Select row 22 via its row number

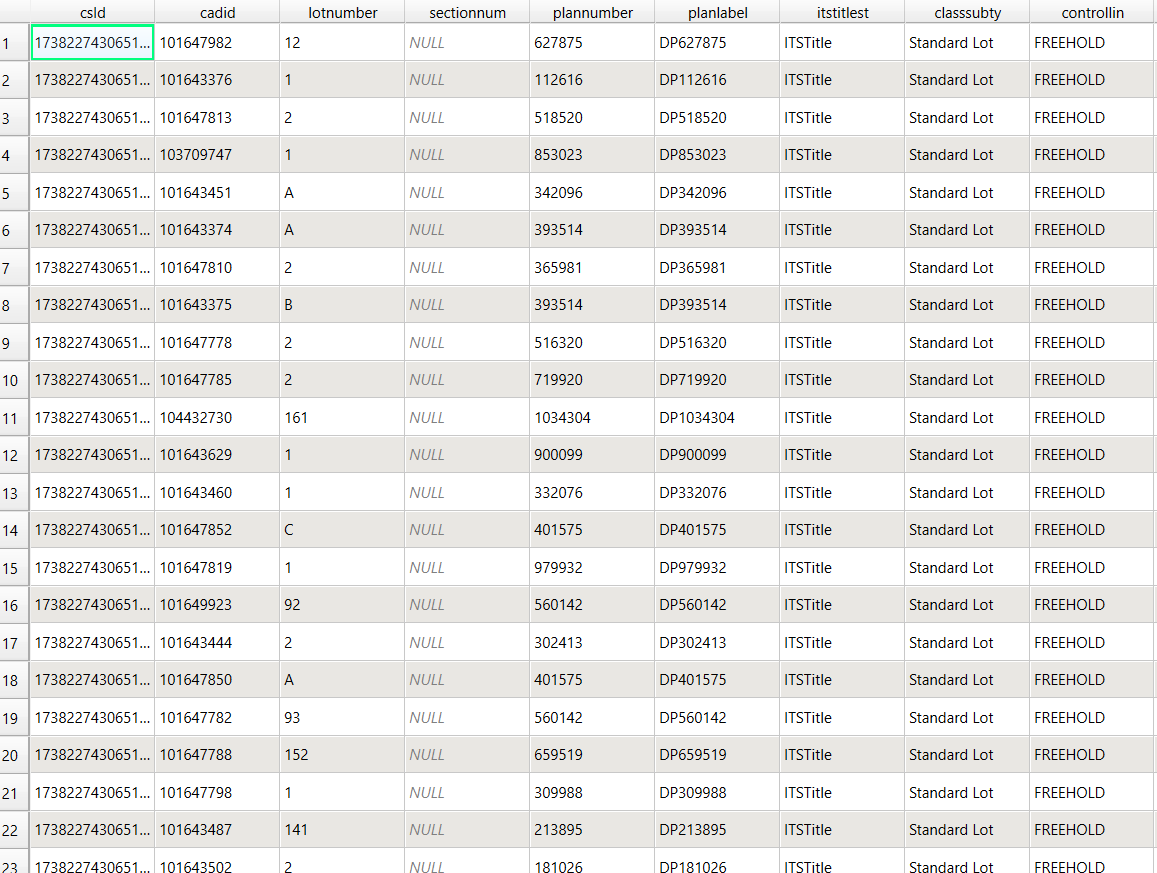[x=14, y=830]
